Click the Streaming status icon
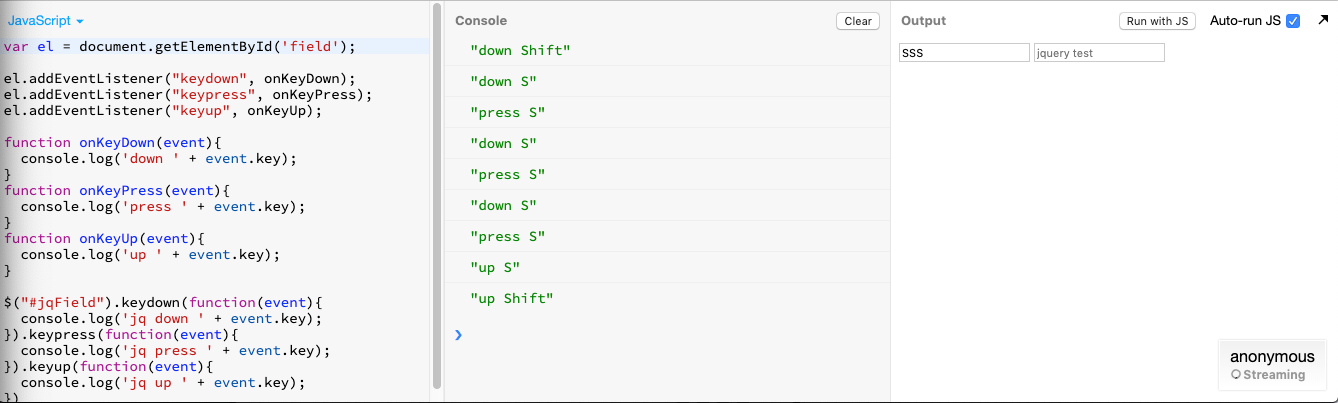1338x403 pixels. click(x=1236, y=375)
